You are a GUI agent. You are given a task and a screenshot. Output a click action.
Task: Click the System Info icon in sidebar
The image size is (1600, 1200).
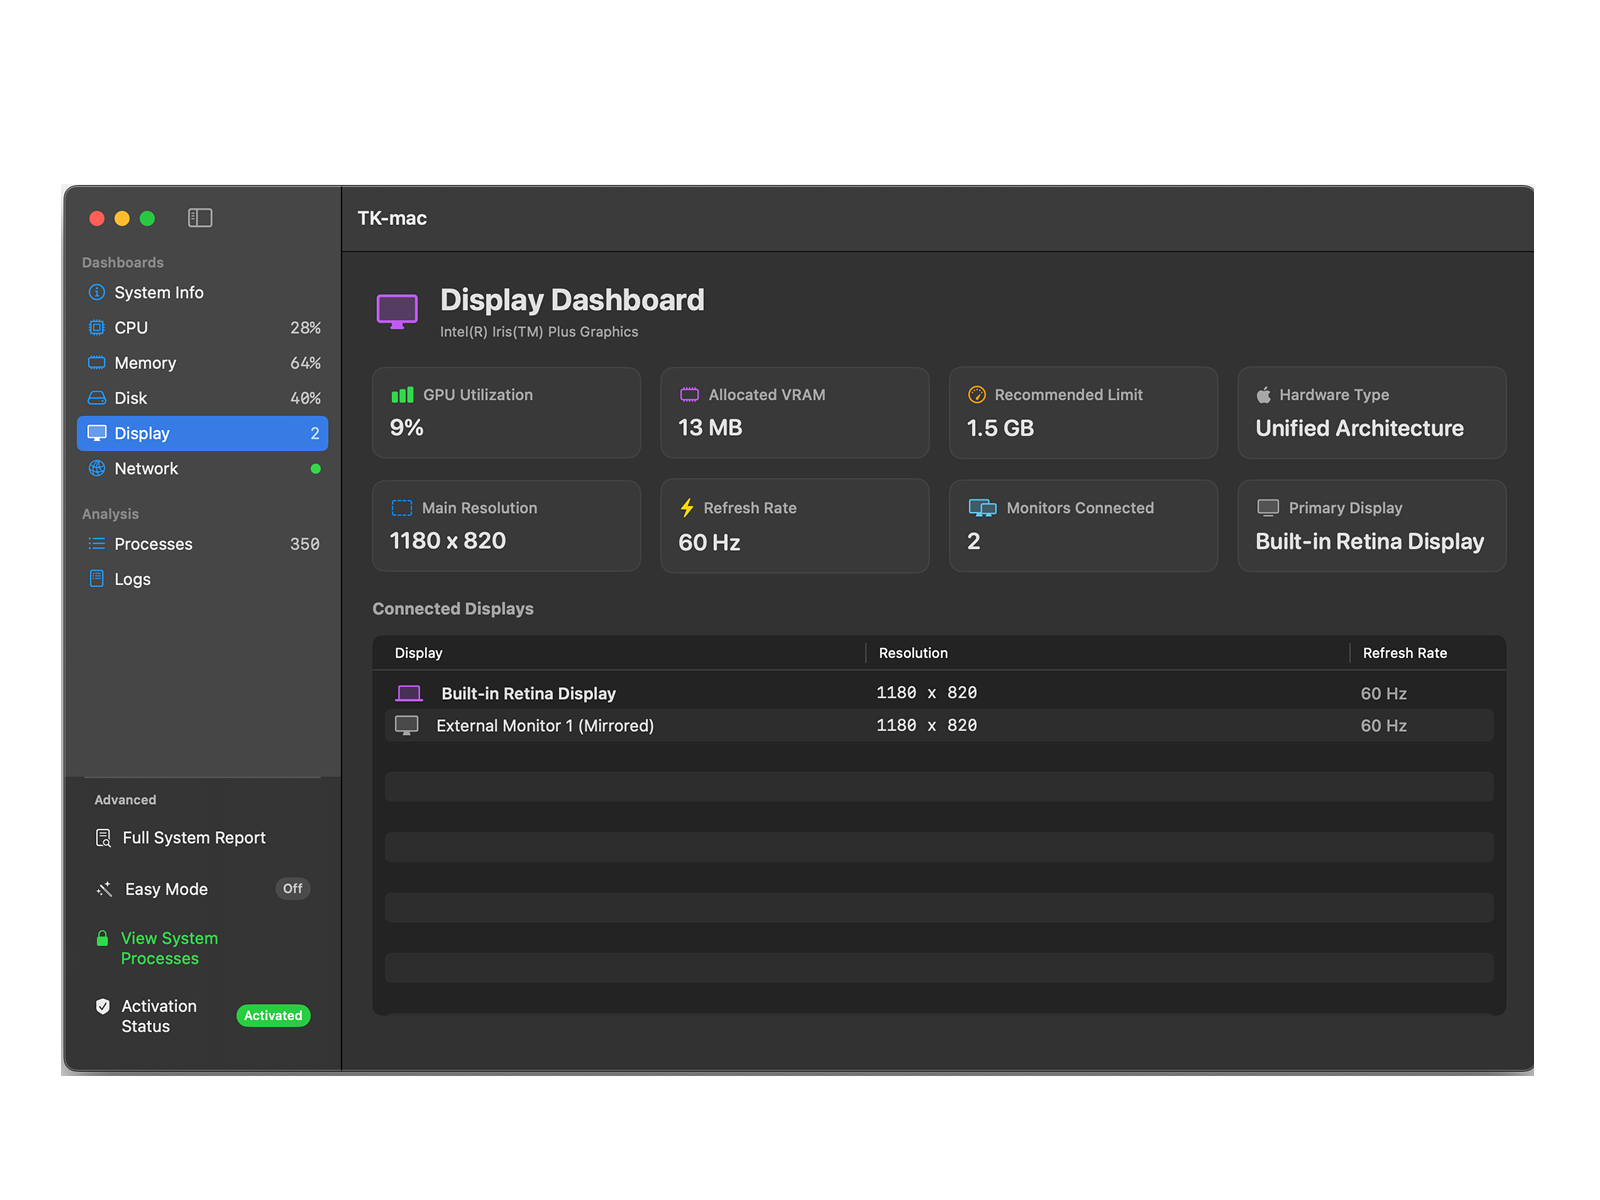click(x=97, y=292)
